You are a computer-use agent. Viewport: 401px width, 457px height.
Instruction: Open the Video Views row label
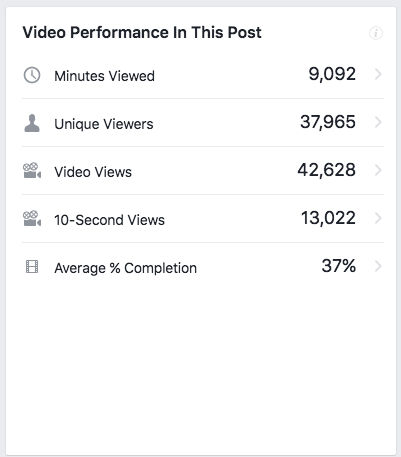[93, 172]
